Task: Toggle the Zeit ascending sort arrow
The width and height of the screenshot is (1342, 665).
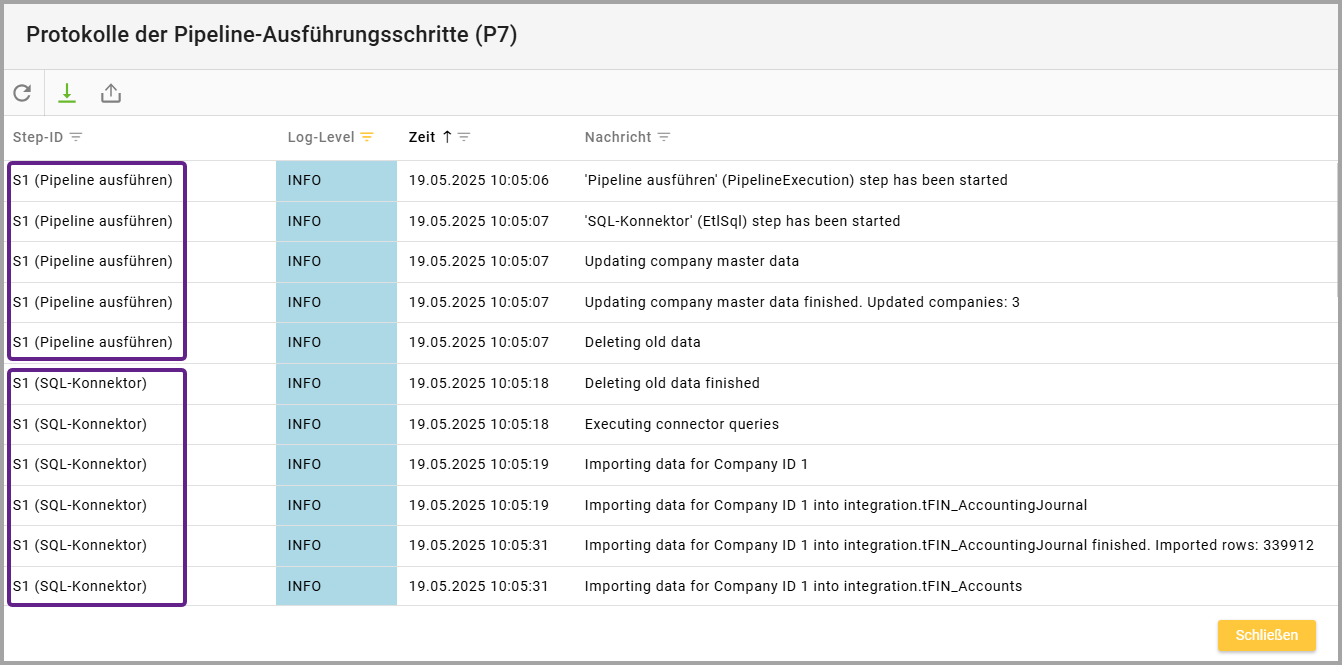Action: point(447,137)
